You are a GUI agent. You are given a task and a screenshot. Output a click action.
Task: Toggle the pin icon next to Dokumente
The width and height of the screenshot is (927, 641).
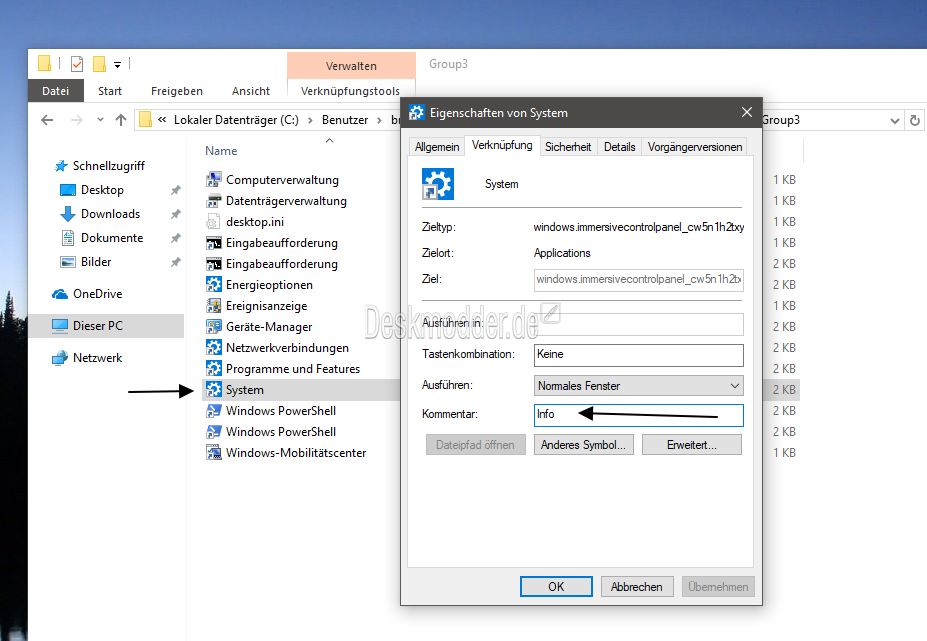176,238
